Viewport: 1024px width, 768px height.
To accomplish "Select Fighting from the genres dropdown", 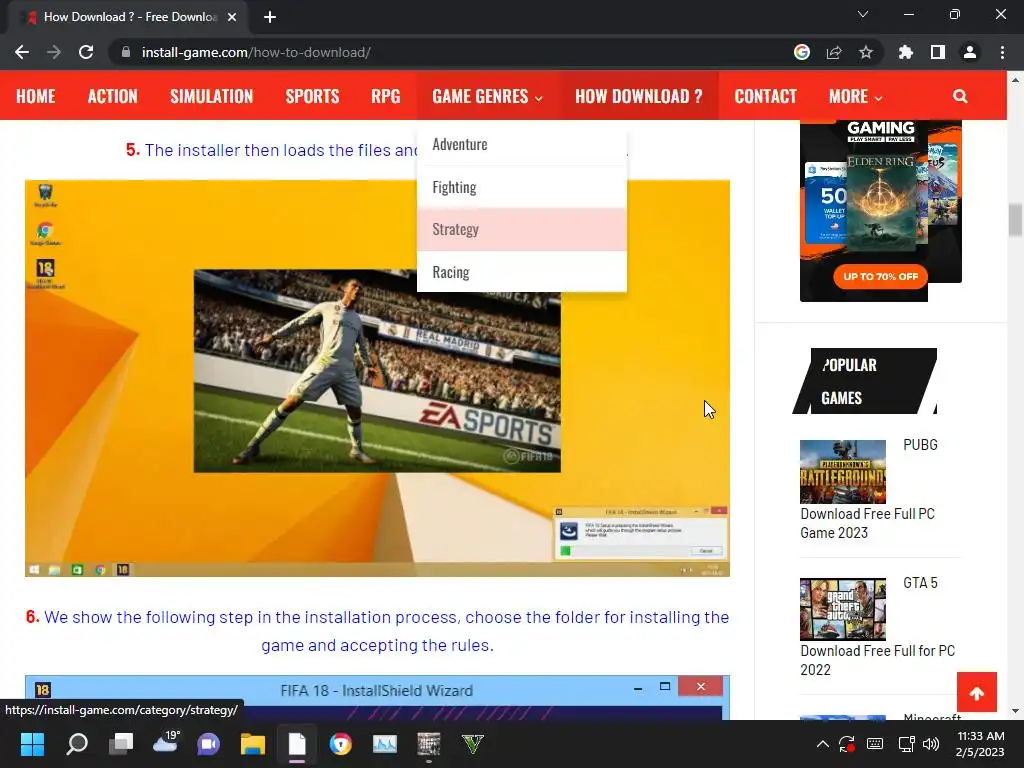I will [x=522, y=187].
